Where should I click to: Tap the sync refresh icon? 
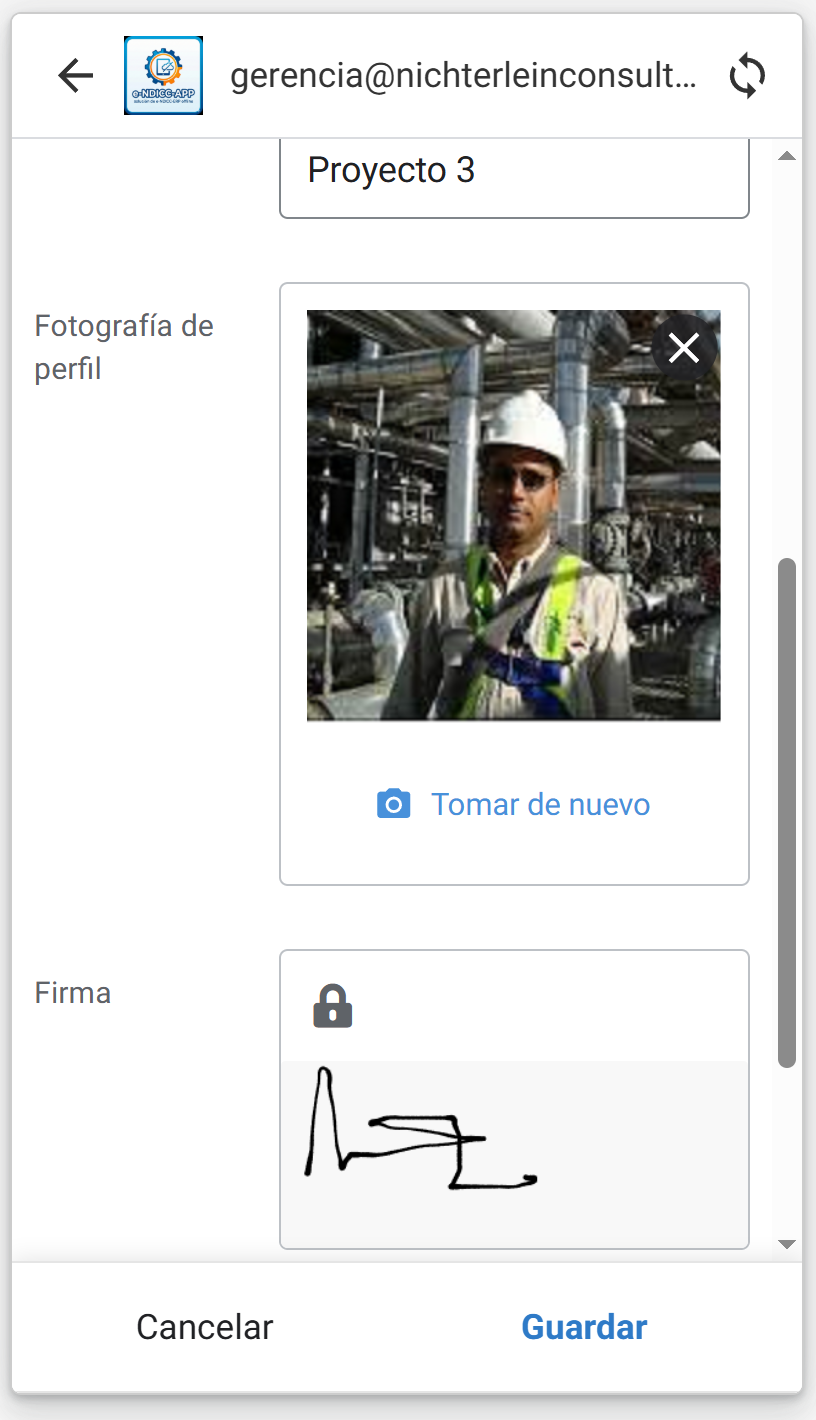(x=747, y=76)
